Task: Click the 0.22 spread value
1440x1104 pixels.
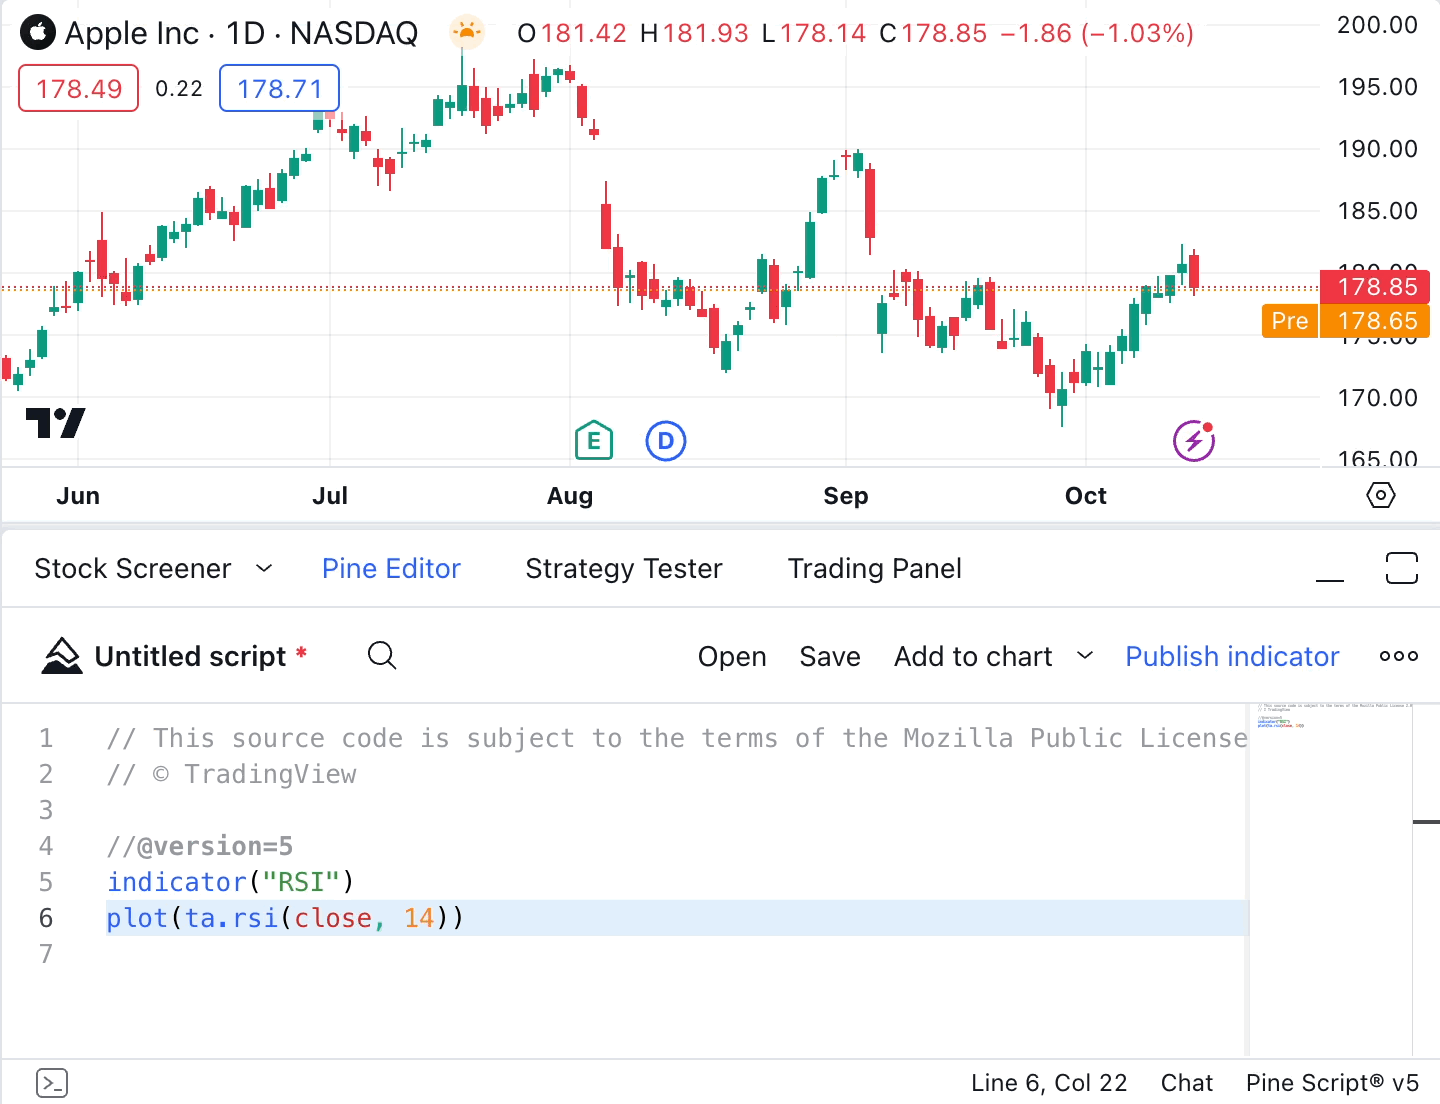Action: click(x=179, y=88)
